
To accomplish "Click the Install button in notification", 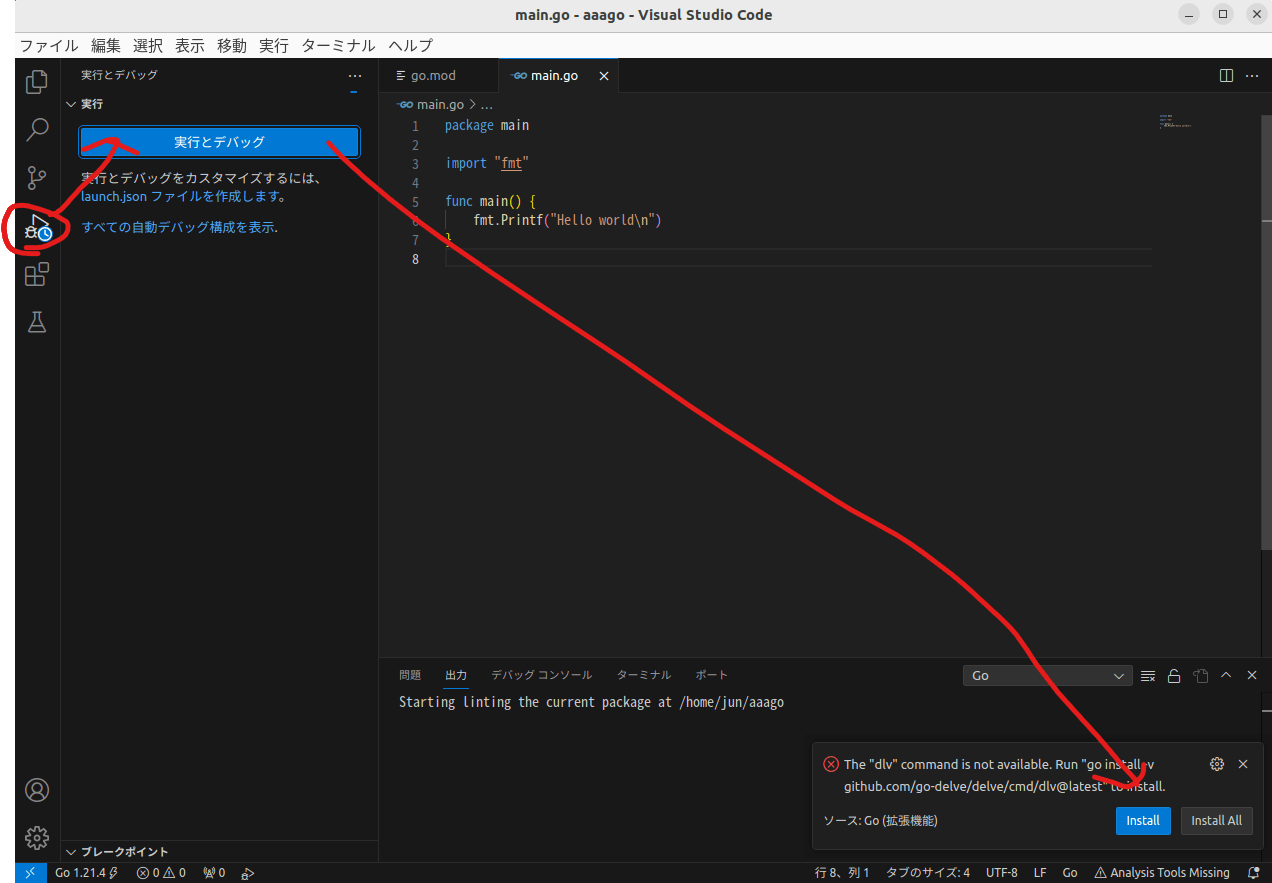I will click(1143, 820).
